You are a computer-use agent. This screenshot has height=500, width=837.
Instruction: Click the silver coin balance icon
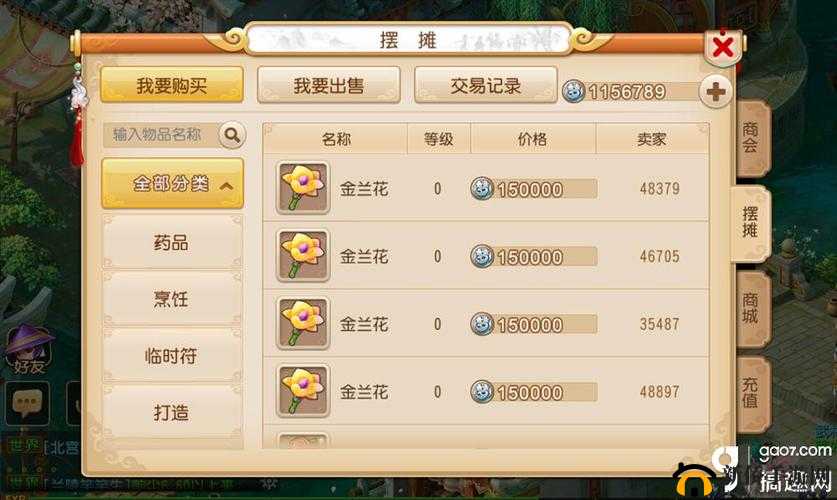pos(573,91)
